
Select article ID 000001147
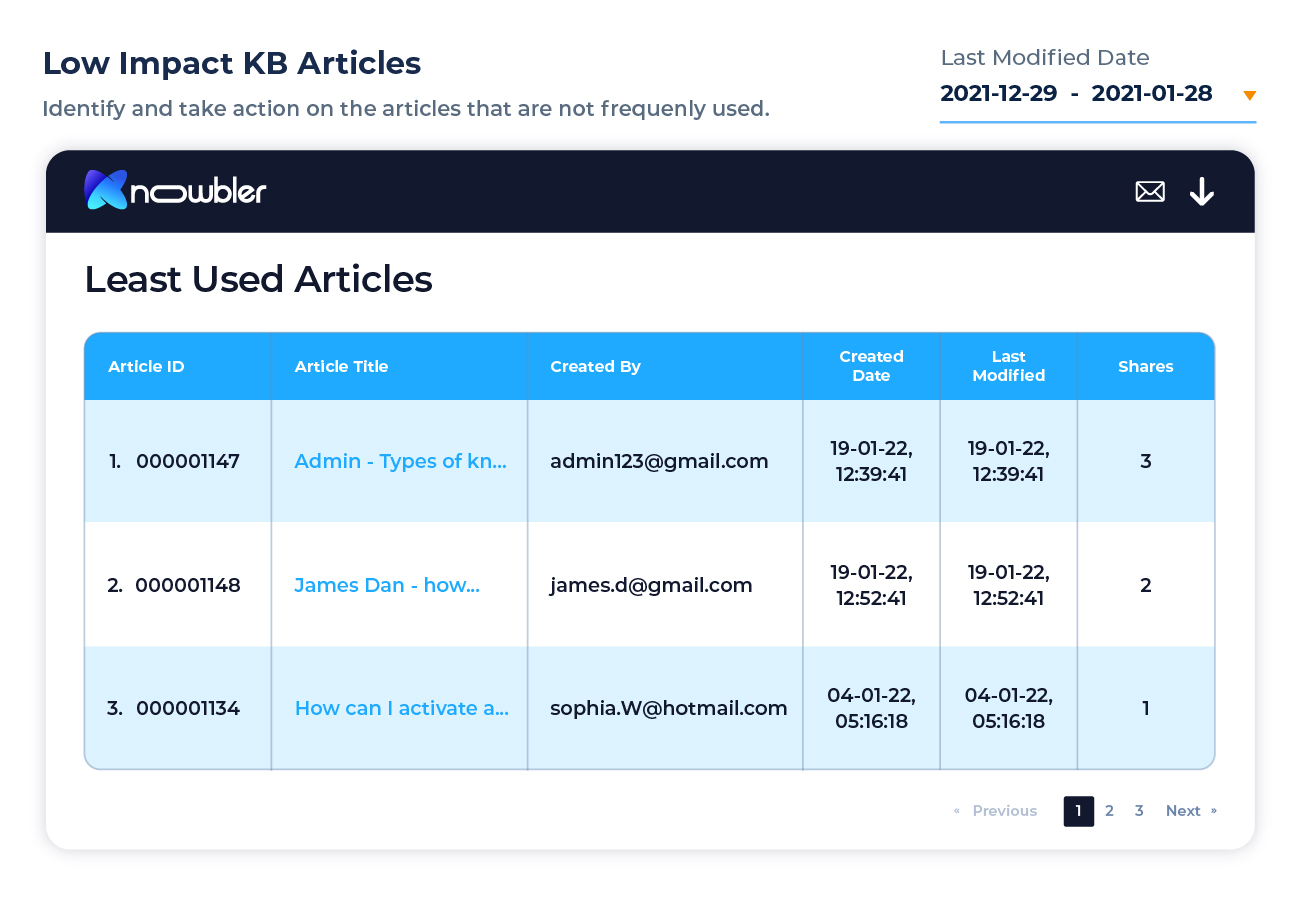[188, 461]
